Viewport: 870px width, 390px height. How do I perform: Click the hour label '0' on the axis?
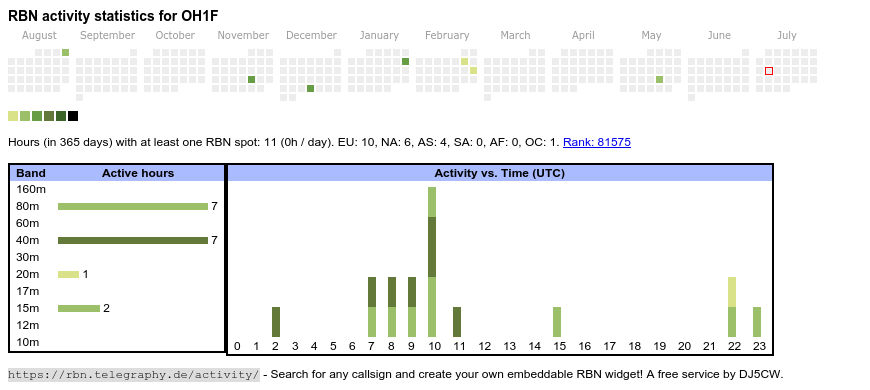coord(237,346)
